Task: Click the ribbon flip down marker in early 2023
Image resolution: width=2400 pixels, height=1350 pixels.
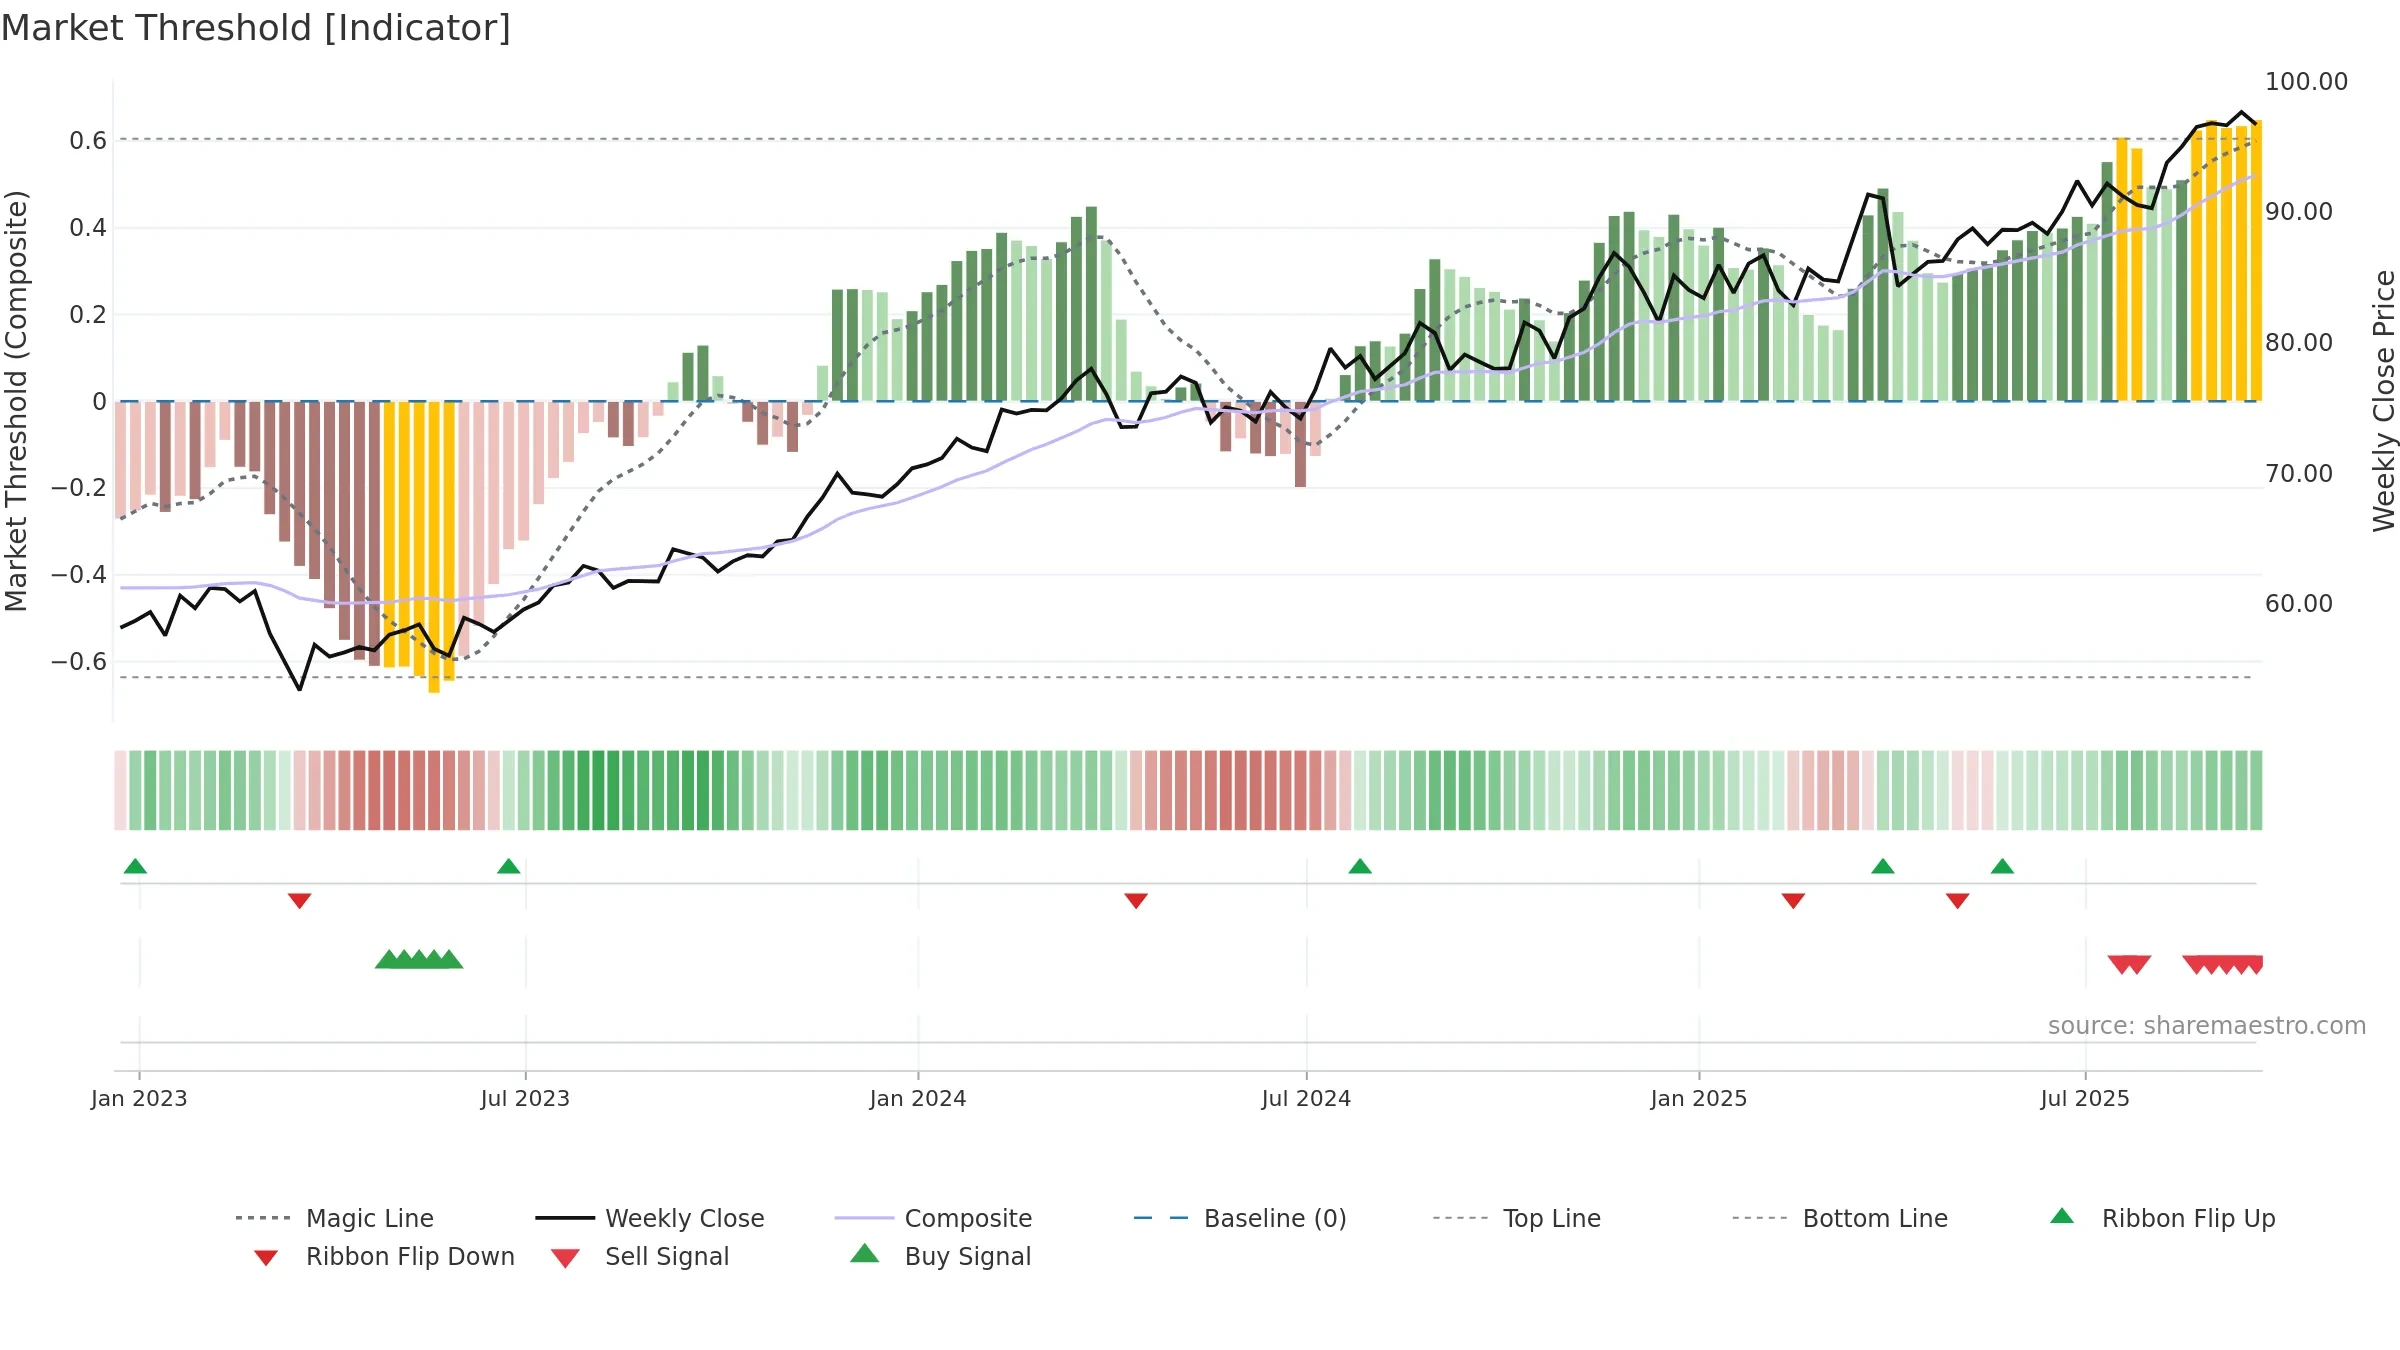Action: click(299, 901)
